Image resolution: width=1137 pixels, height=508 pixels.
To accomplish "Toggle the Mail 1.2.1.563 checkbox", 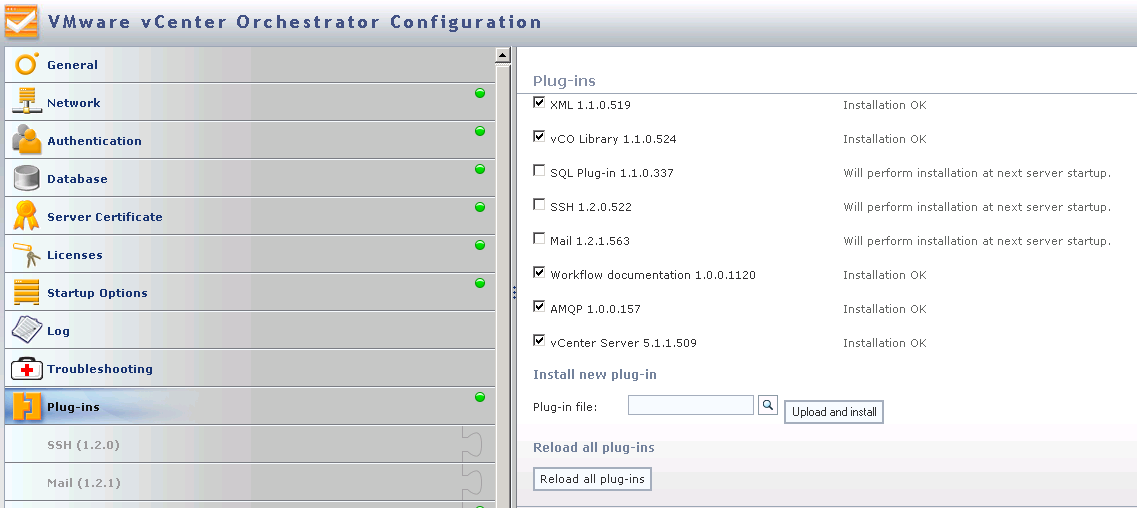I will coord(540,239).
